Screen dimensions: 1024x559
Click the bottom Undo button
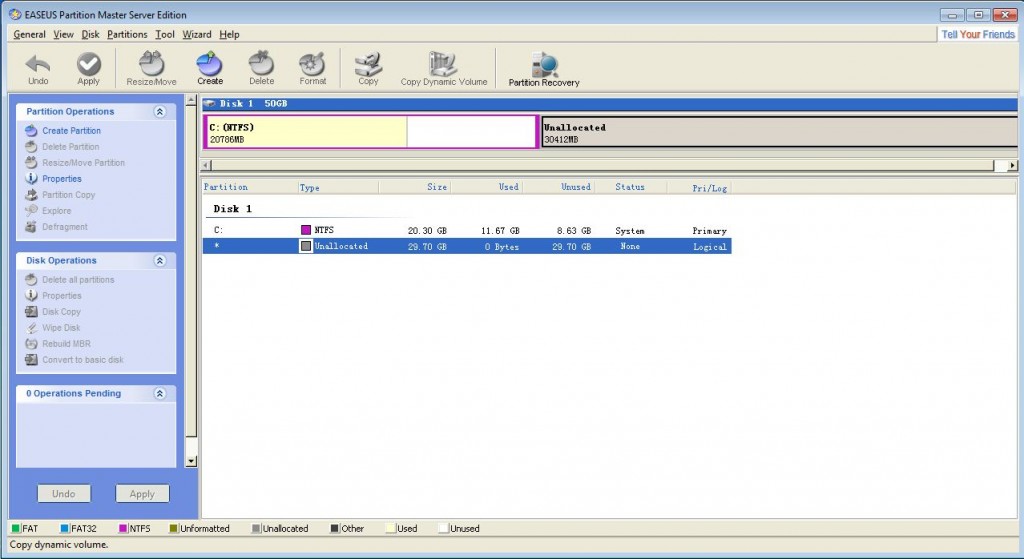[x=63, y=494]
